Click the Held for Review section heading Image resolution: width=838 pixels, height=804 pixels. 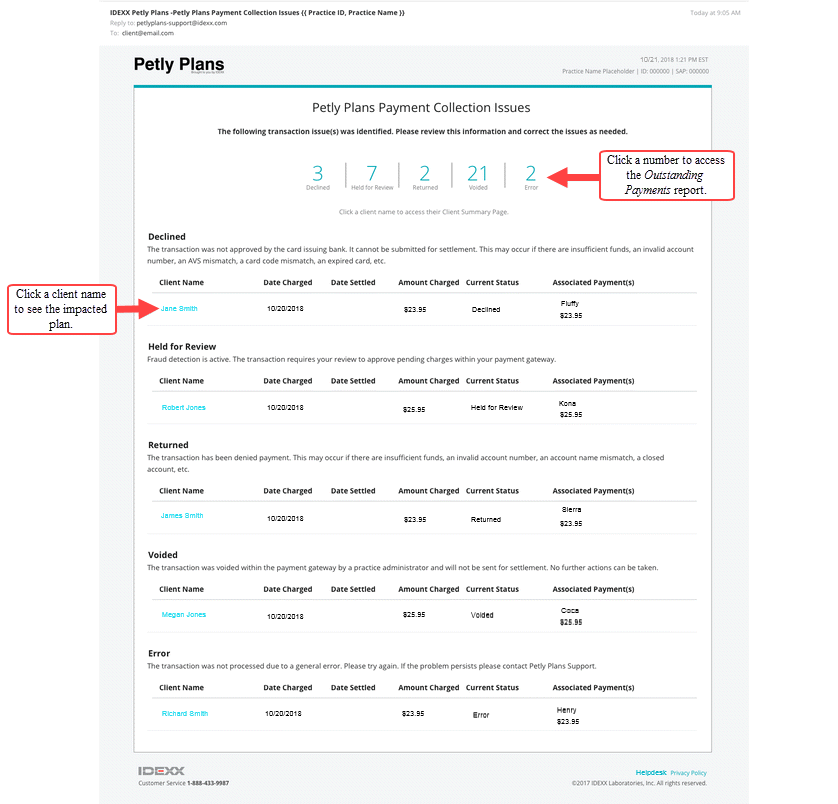click(182, 346)
